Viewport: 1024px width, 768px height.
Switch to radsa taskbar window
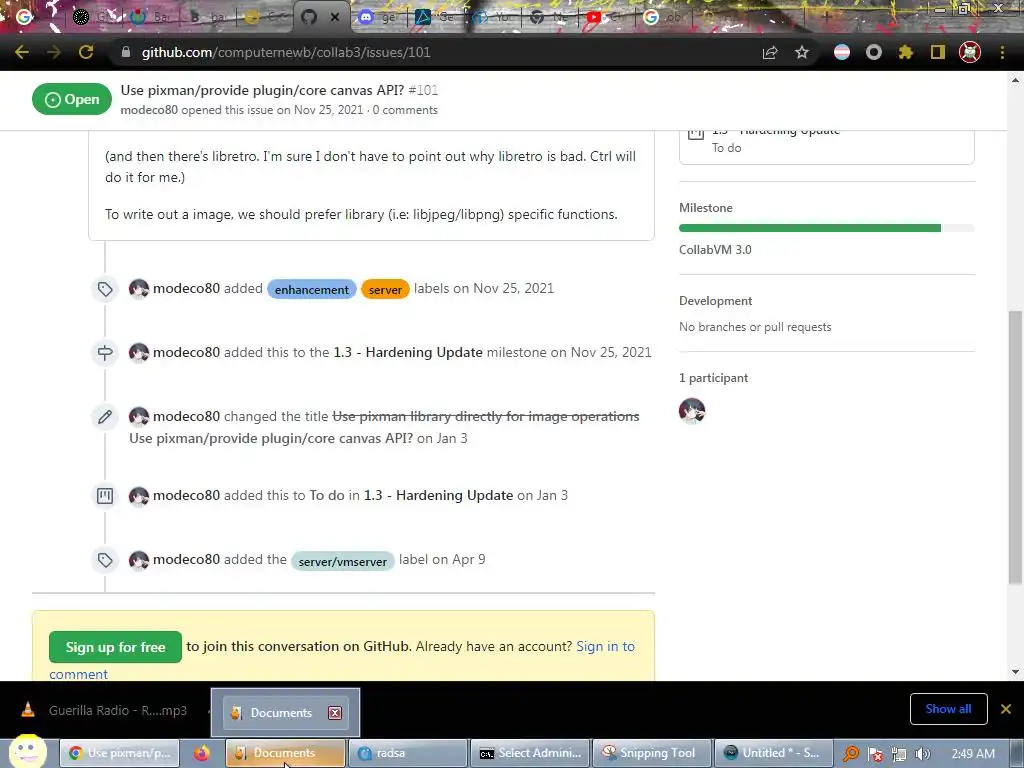click(x=408, y=753)
